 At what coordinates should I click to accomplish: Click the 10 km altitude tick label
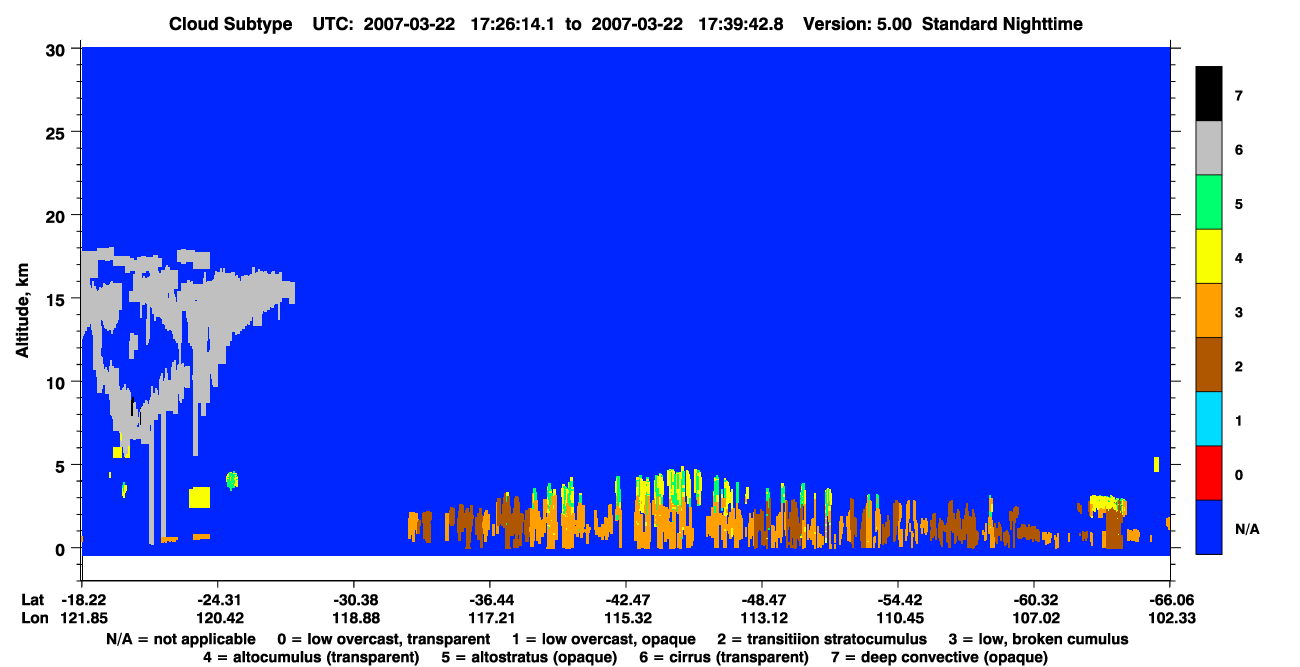pyautogui.click(x=58, y=382)
